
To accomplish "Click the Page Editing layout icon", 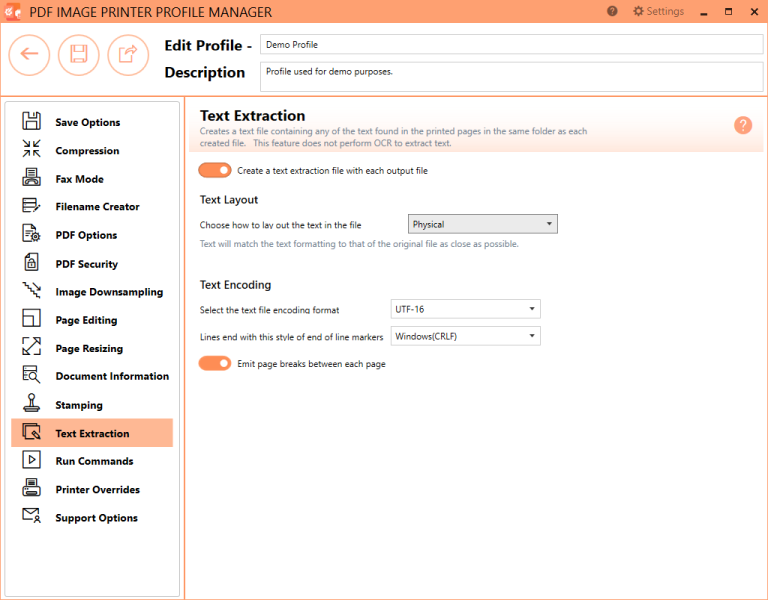I will (31, 318).
